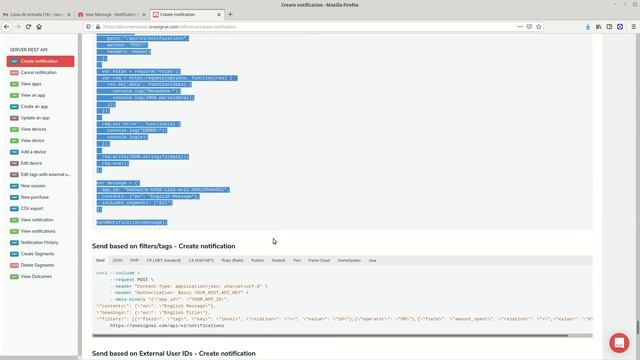Open View devices sidebar link
The width and height of the screenshot is (640, 360).
pyautogui.click(x=33, y=129)
